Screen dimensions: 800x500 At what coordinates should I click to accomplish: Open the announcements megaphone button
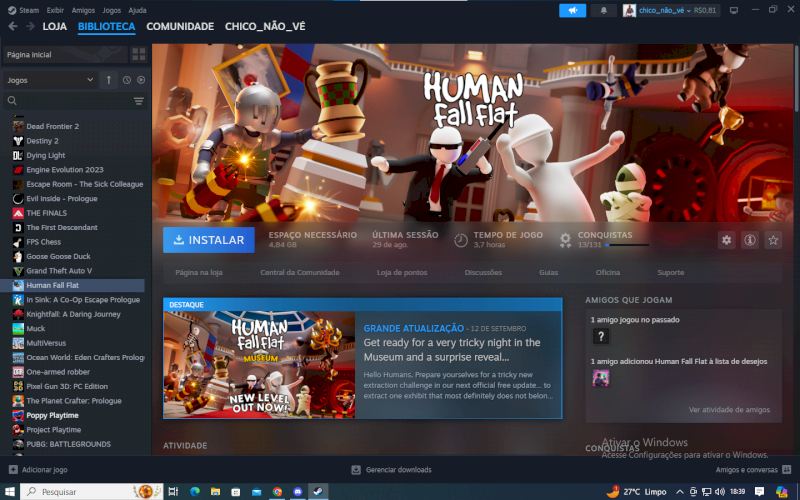[572, 10]
